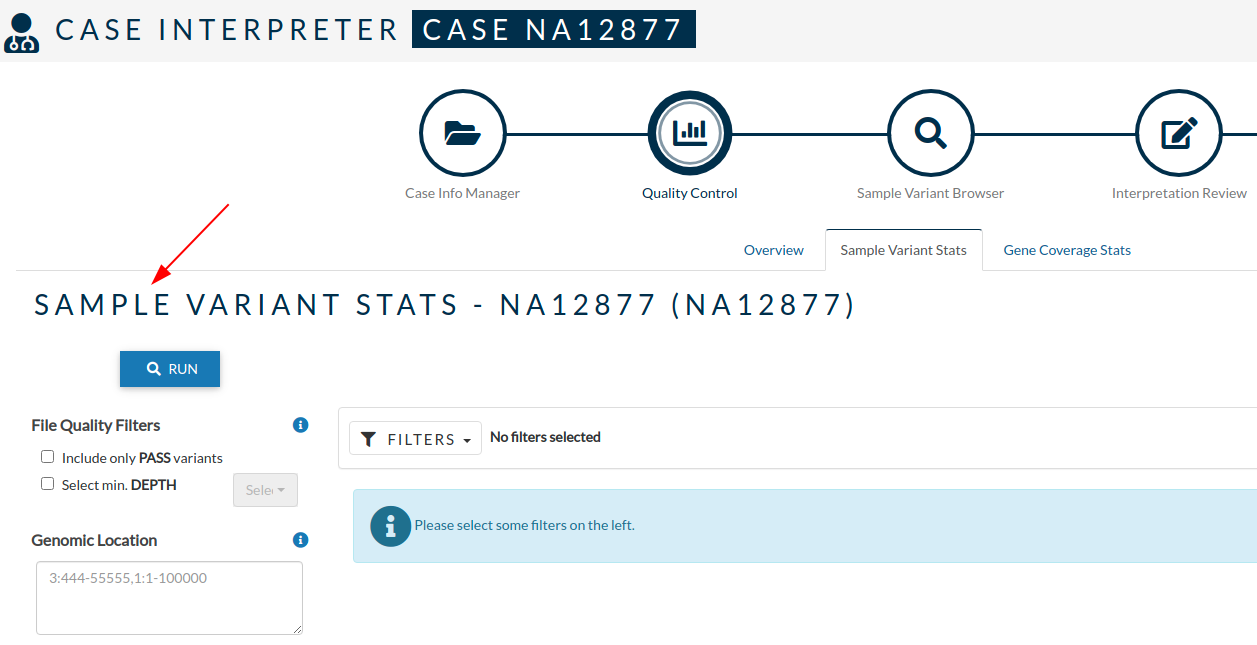Open Sample Variant Browser magnifier icon
Viewport: 1257px width, 645px height.
click(x=929, y=133)
